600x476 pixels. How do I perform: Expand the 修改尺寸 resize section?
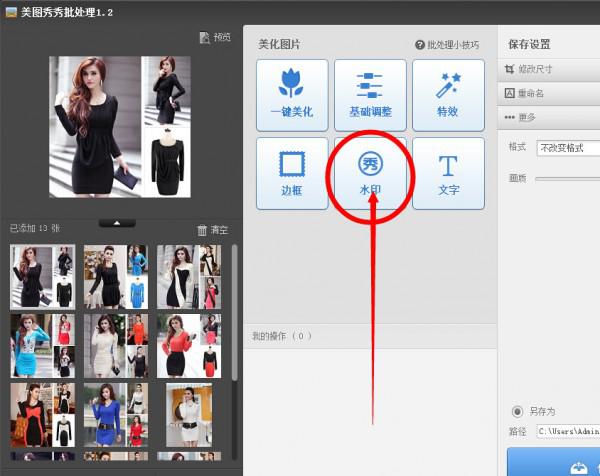click(550, 70)
